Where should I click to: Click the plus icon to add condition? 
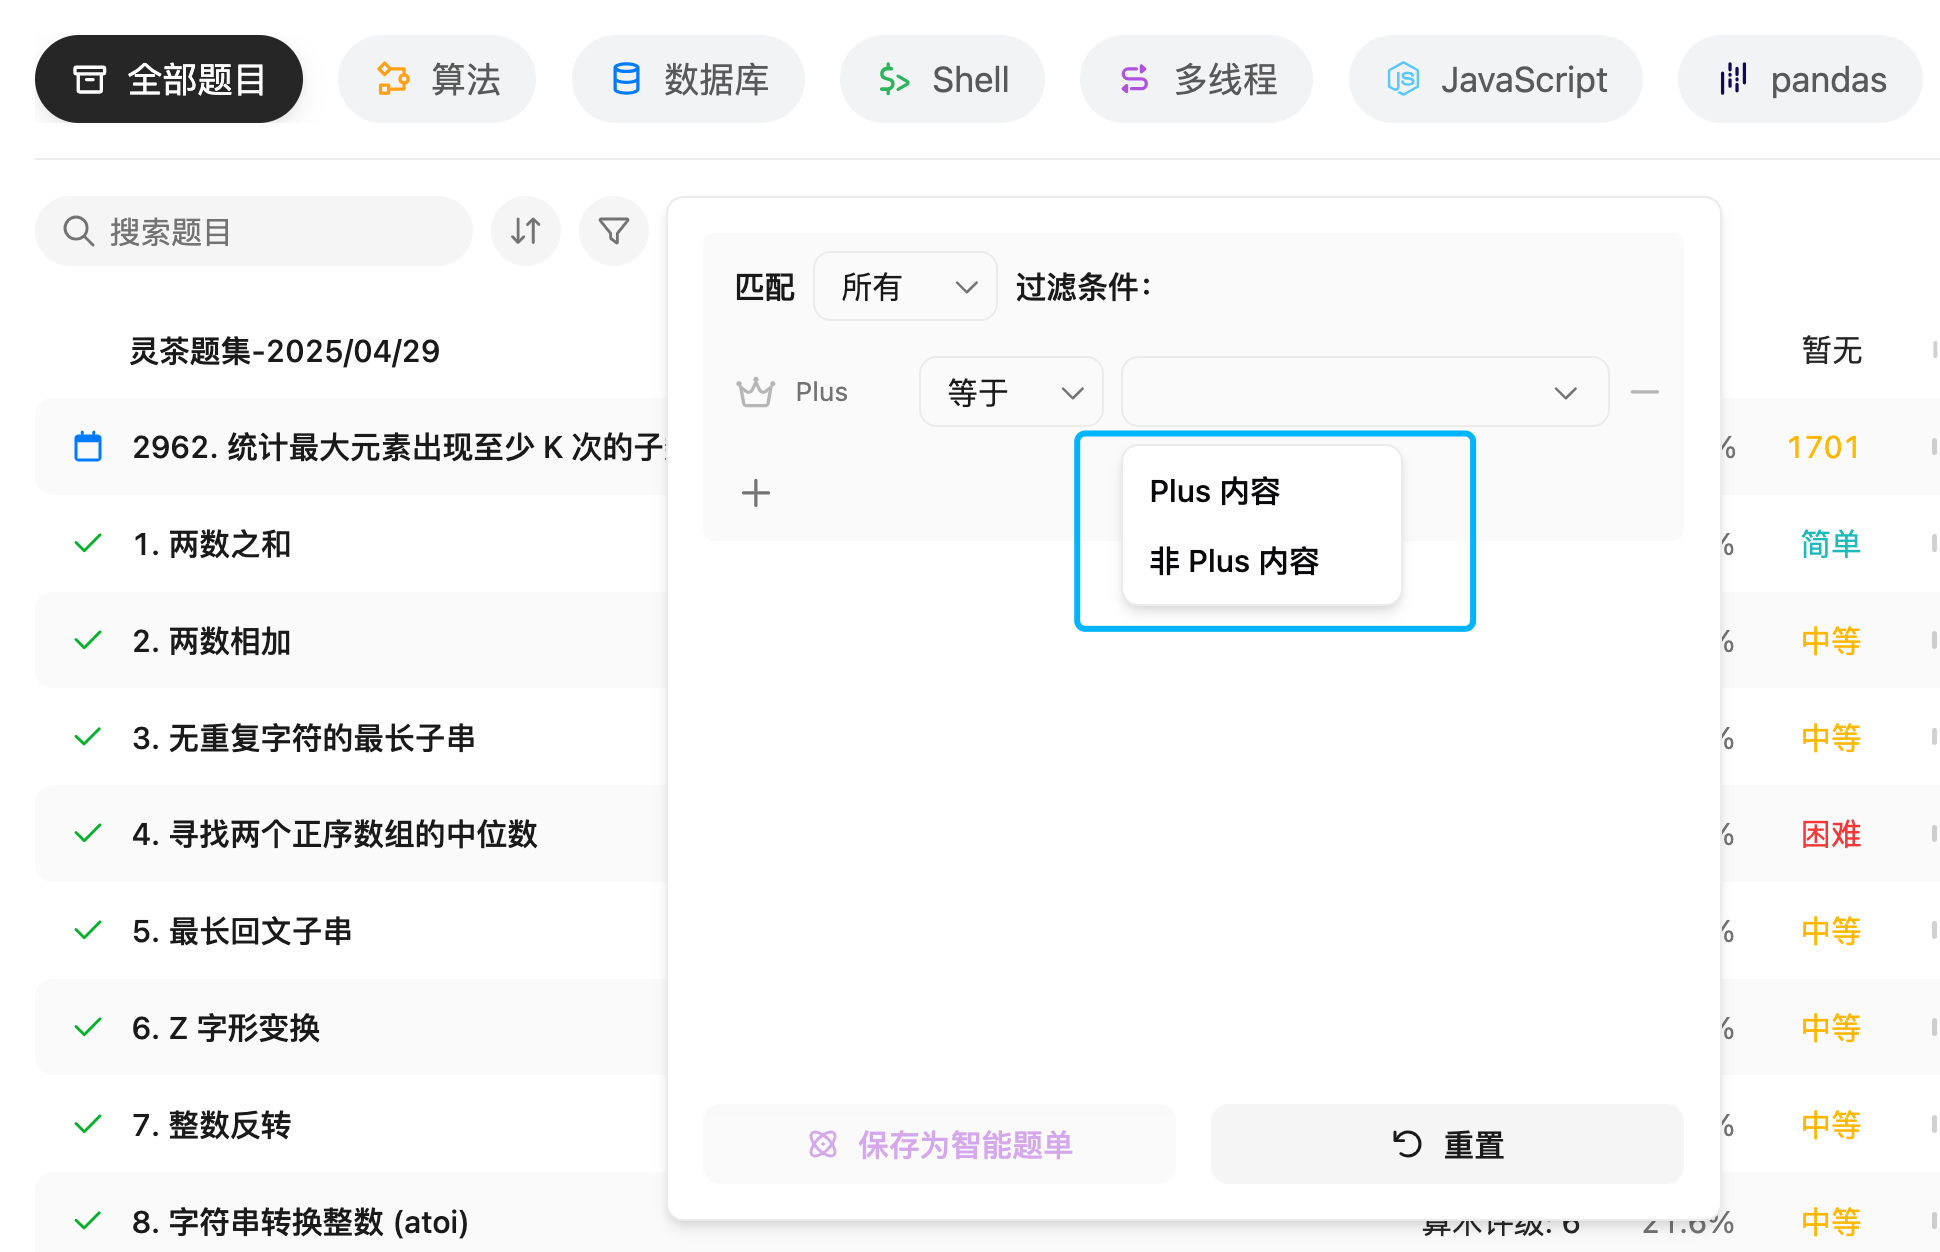(755, 492)
